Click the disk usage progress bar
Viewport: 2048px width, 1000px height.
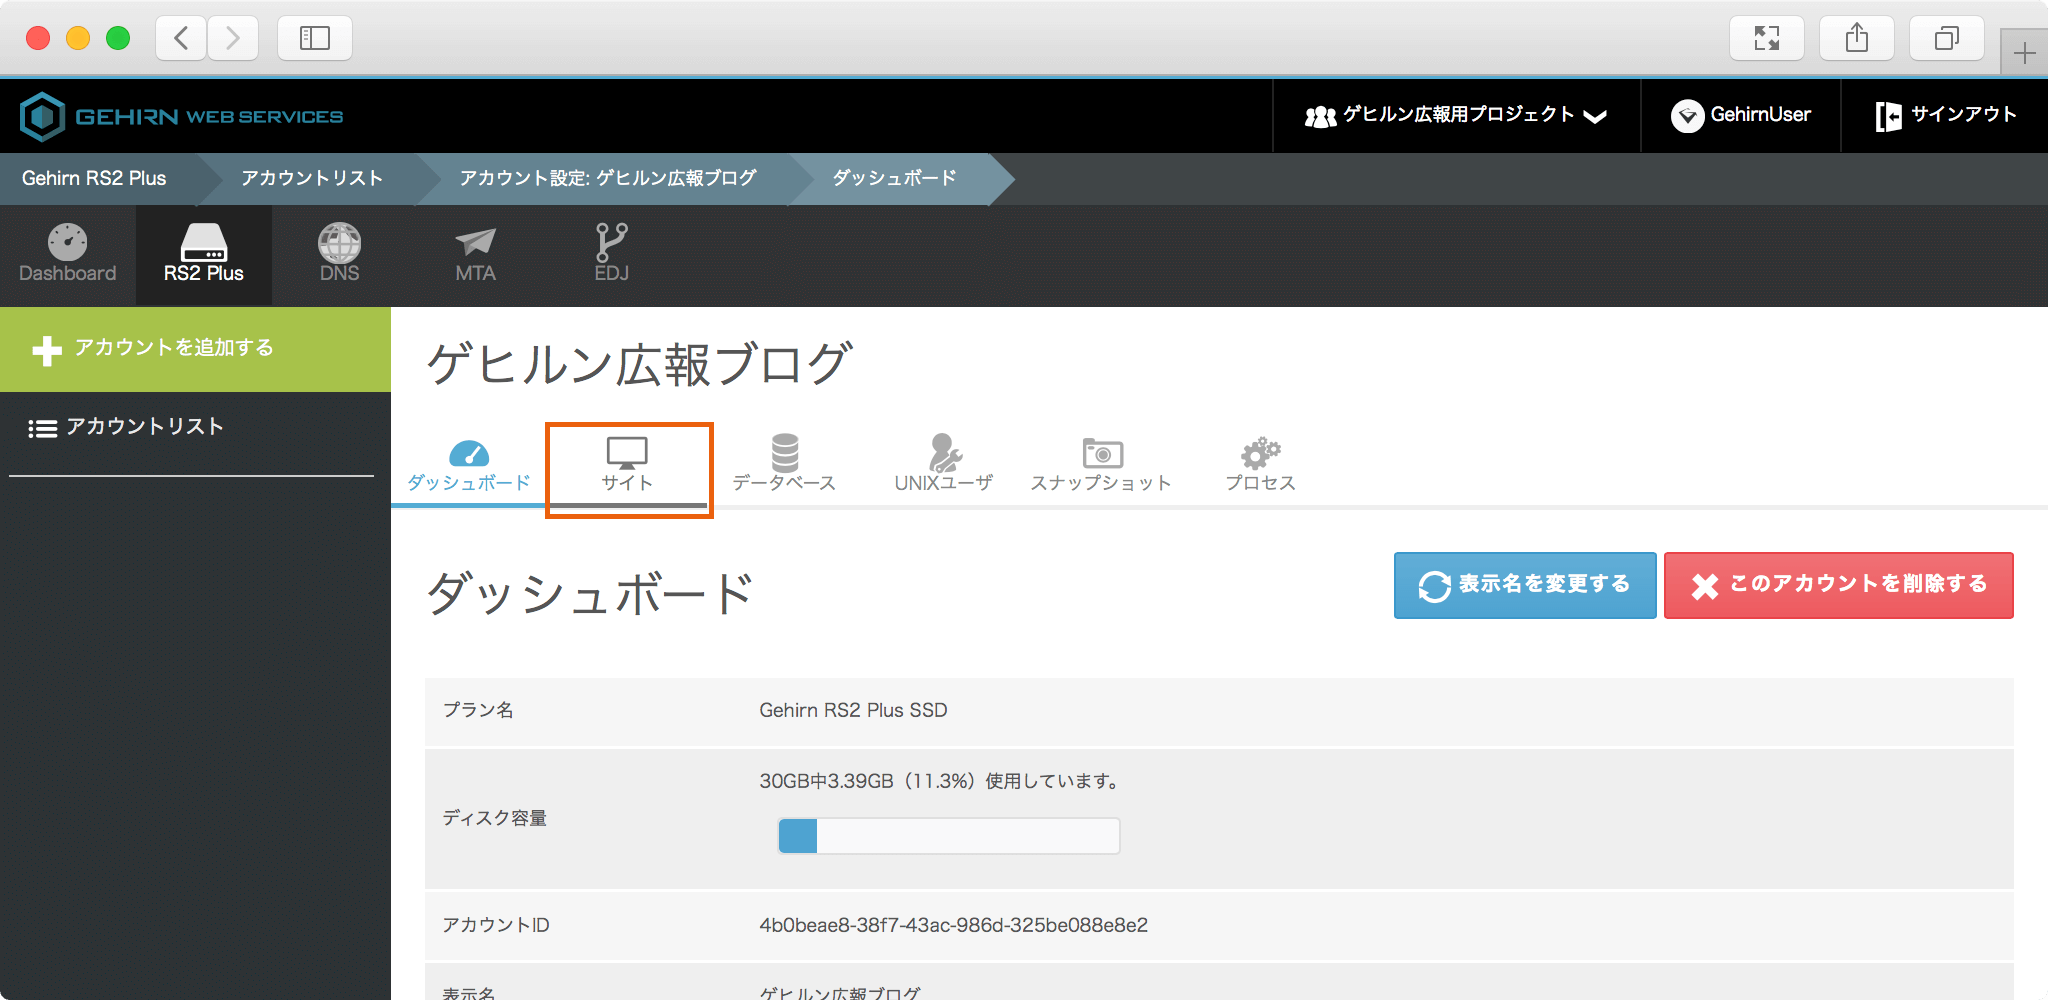click(x=948, y=835)
